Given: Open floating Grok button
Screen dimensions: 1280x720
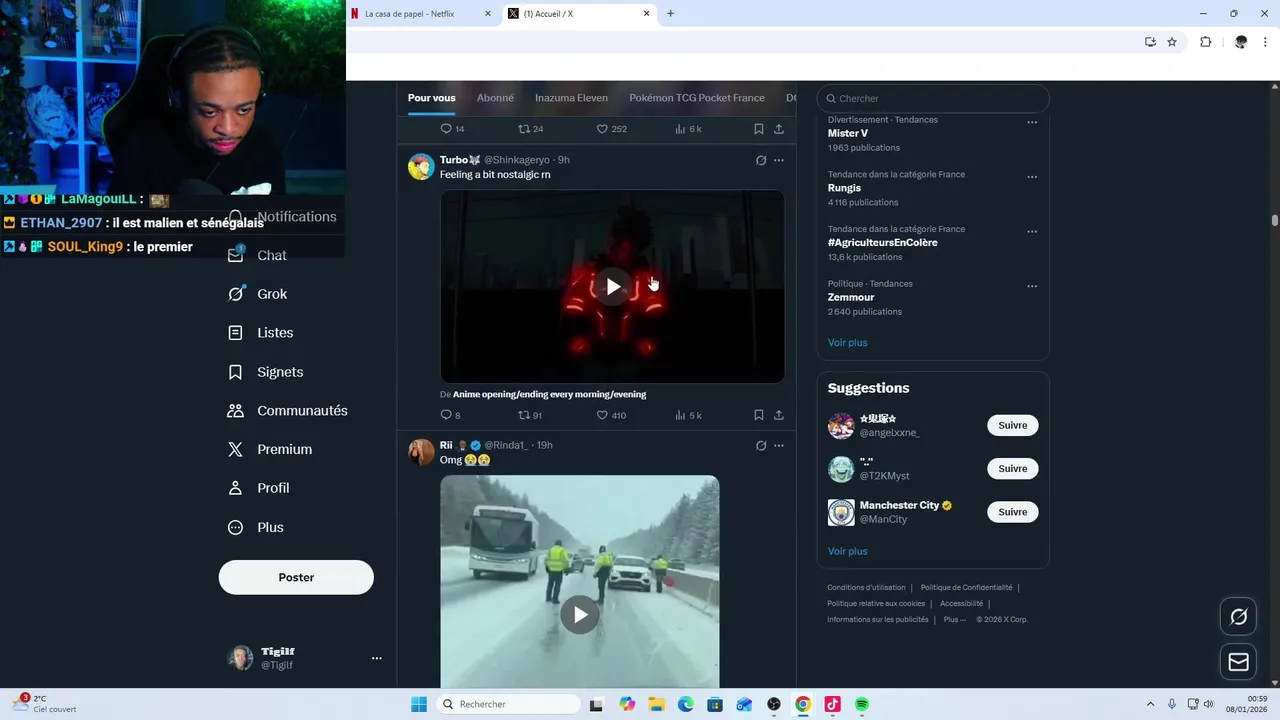Looking at the screenshot, I should 1238,617.
